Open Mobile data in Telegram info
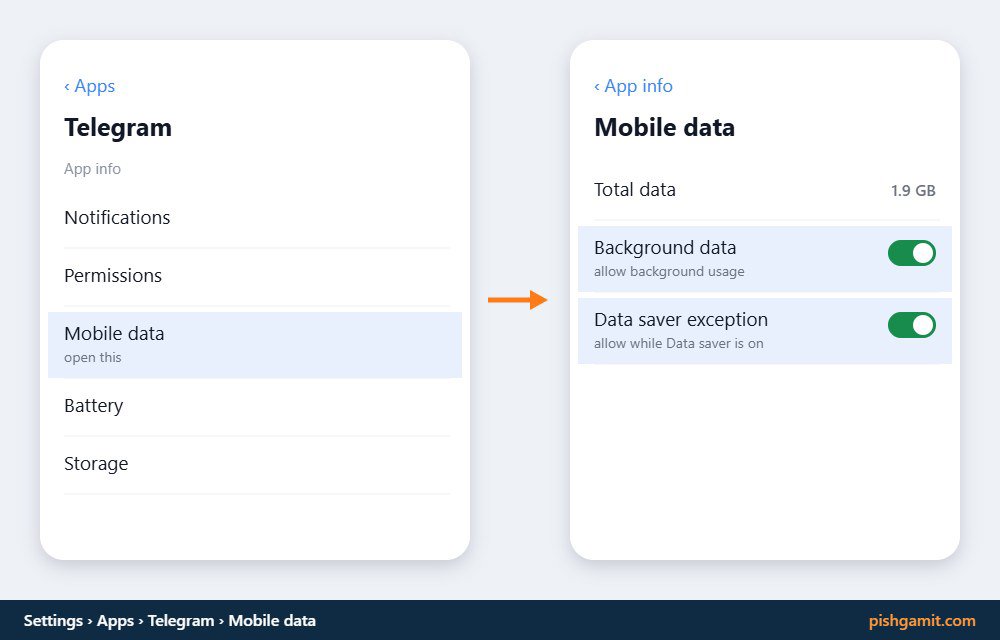 pos(255,345)
